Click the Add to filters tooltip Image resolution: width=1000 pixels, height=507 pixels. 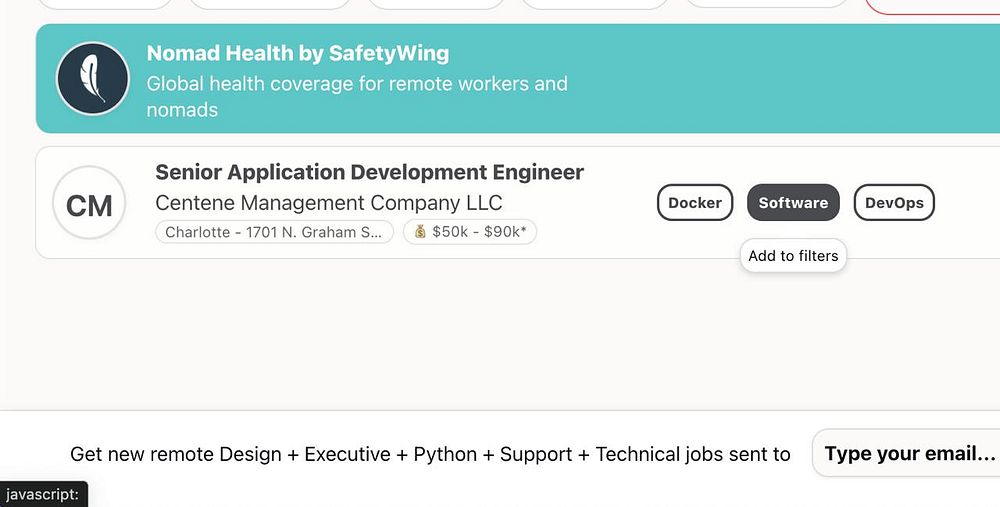click(x=793, y=256)
